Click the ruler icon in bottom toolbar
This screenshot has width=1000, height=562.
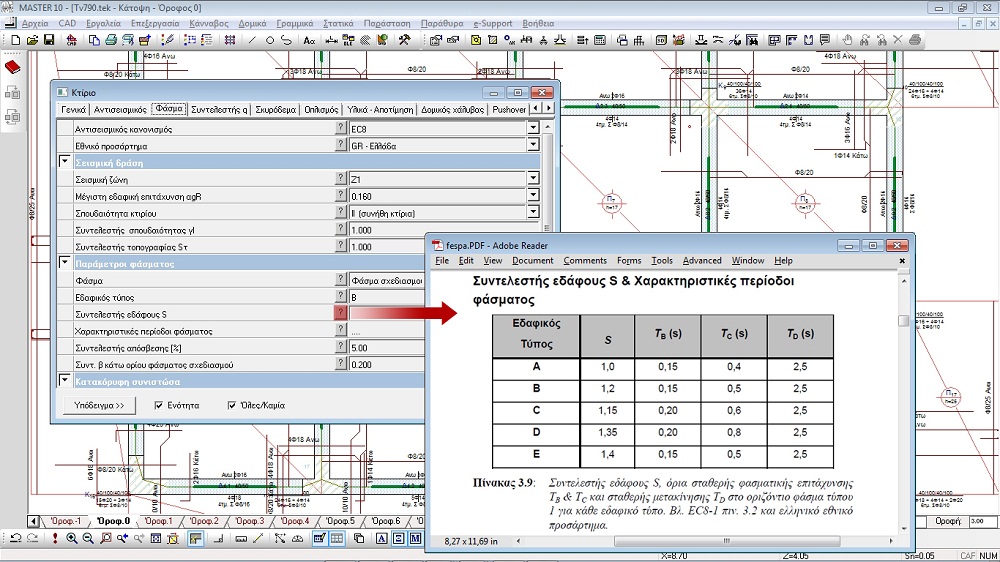pos(241,538)
